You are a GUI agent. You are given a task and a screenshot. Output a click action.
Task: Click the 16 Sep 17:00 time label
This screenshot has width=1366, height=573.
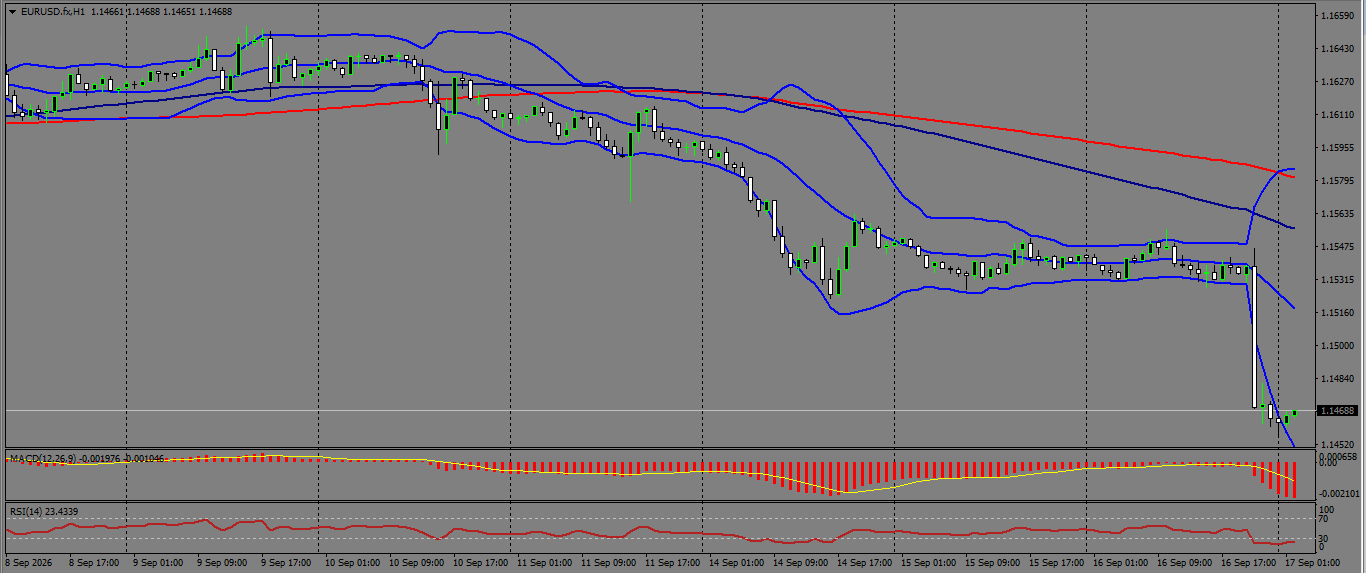click(1248, 563)
